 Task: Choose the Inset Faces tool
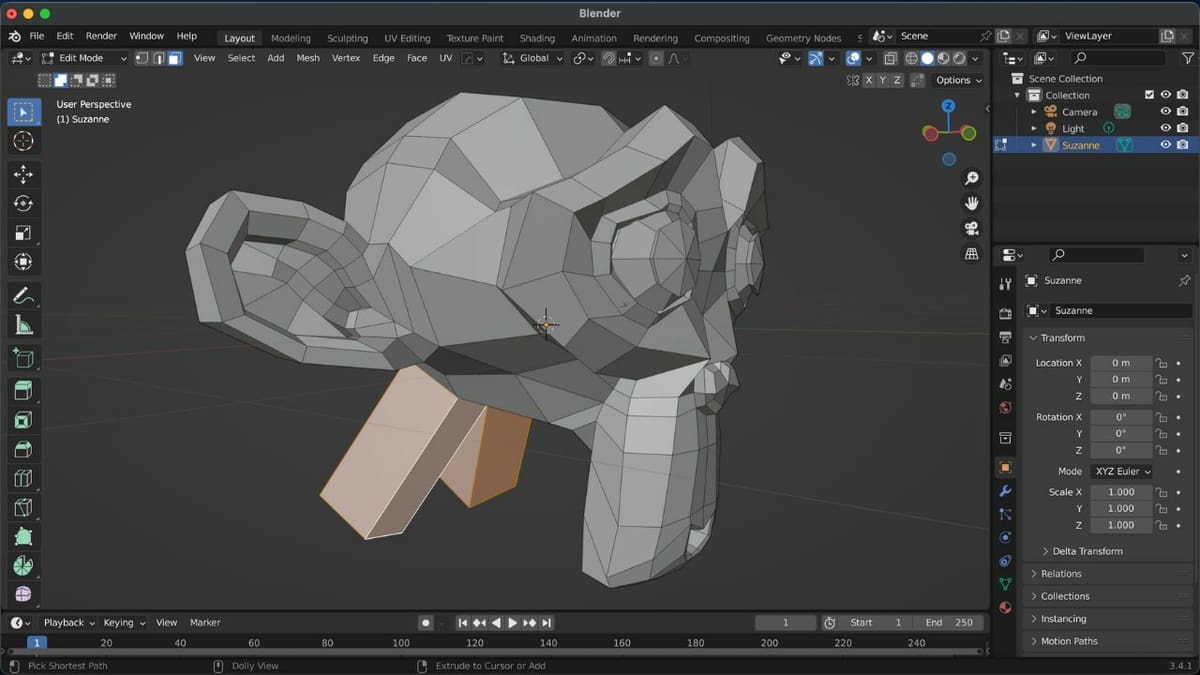[24, 420]
